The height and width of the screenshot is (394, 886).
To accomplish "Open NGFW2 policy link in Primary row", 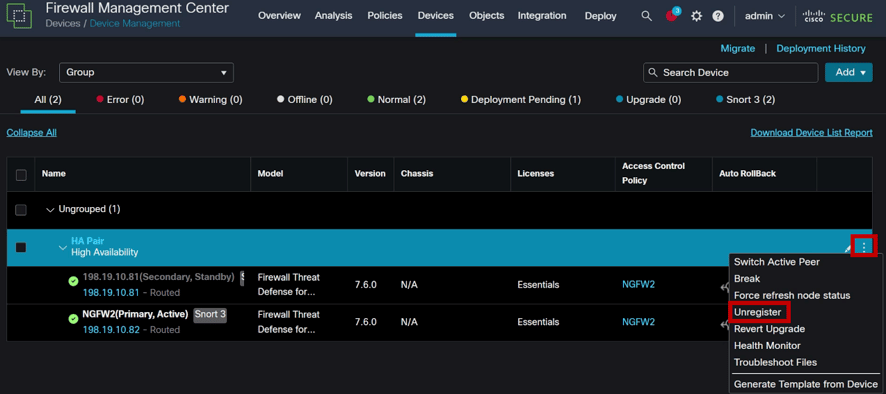I will (x=638, y=322).
